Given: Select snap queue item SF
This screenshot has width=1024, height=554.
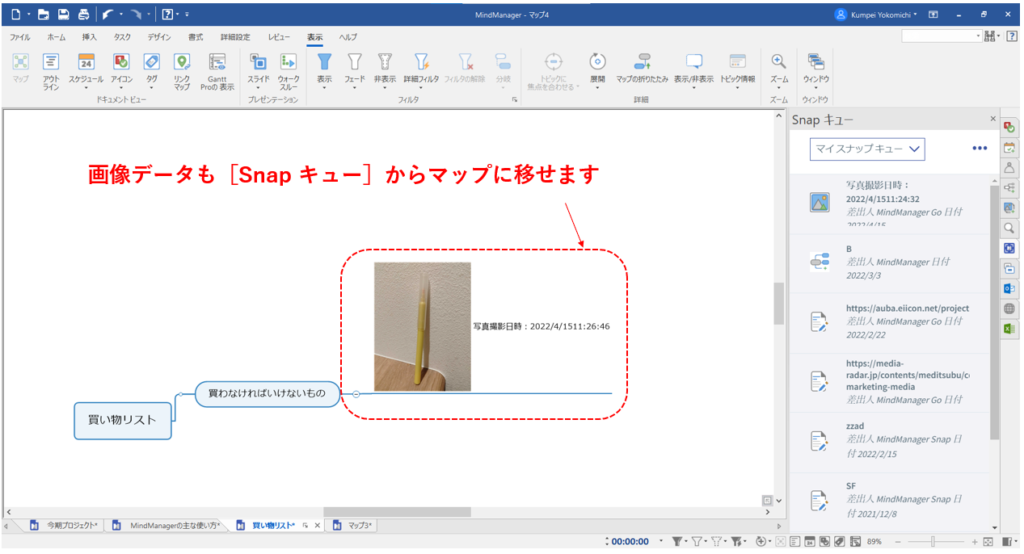Looking at the screenshot, I should (x=889, y=500).
